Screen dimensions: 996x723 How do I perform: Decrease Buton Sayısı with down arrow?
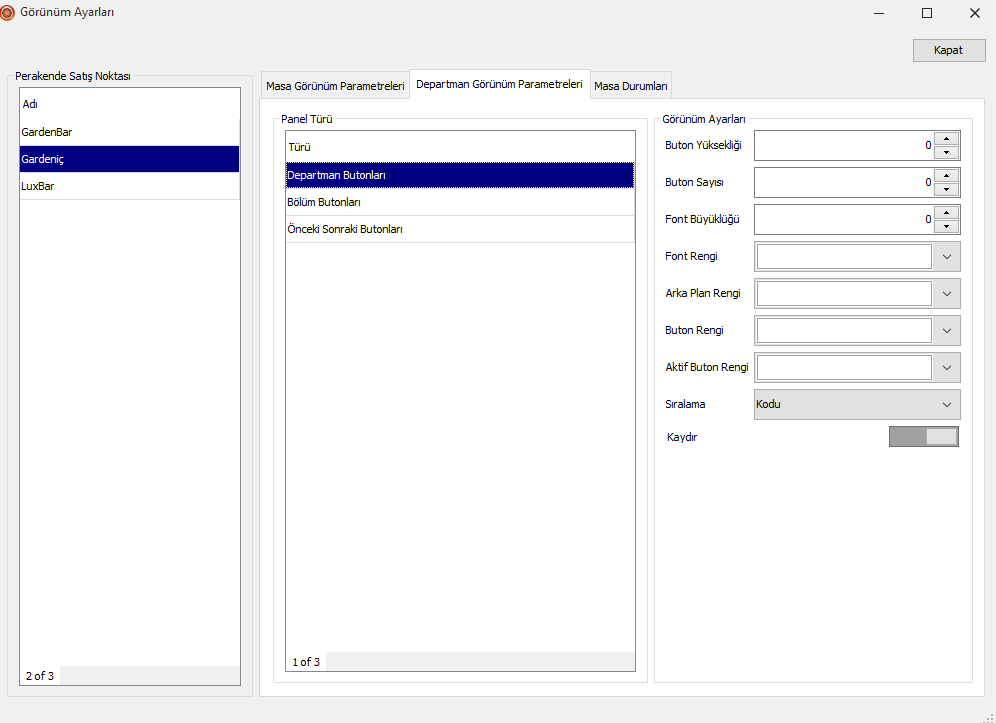[946, 190]
